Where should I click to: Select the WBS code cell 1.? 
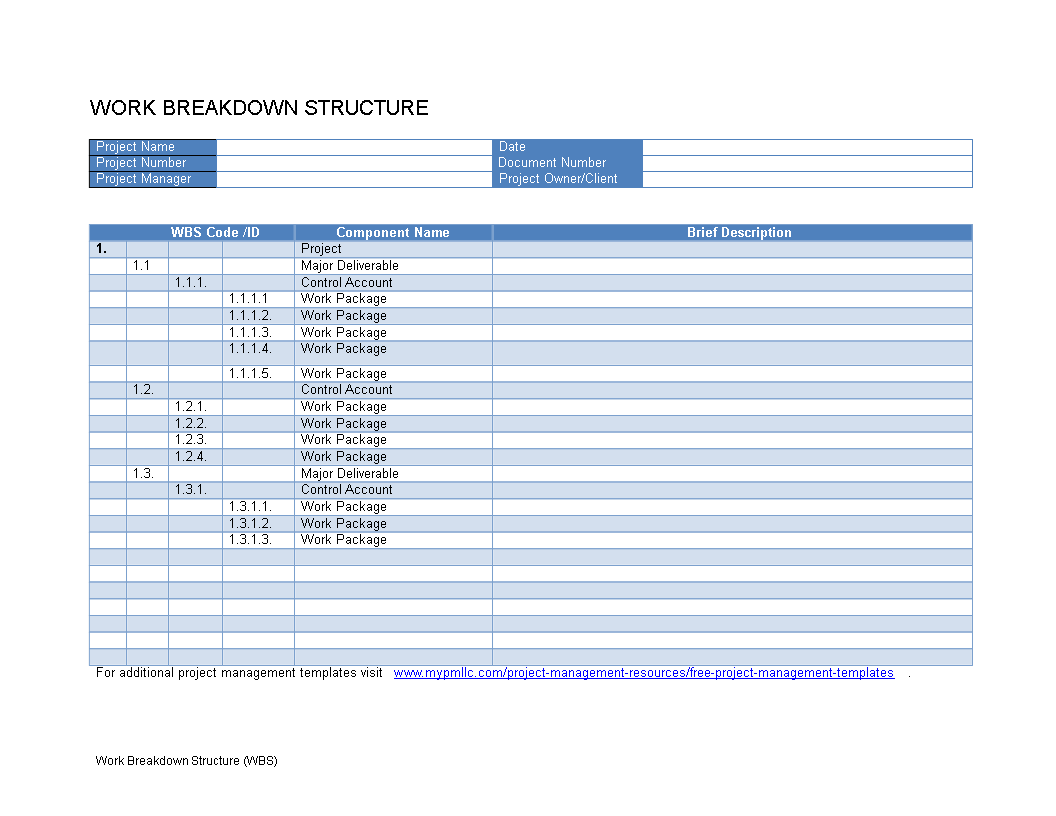(108, 249)
